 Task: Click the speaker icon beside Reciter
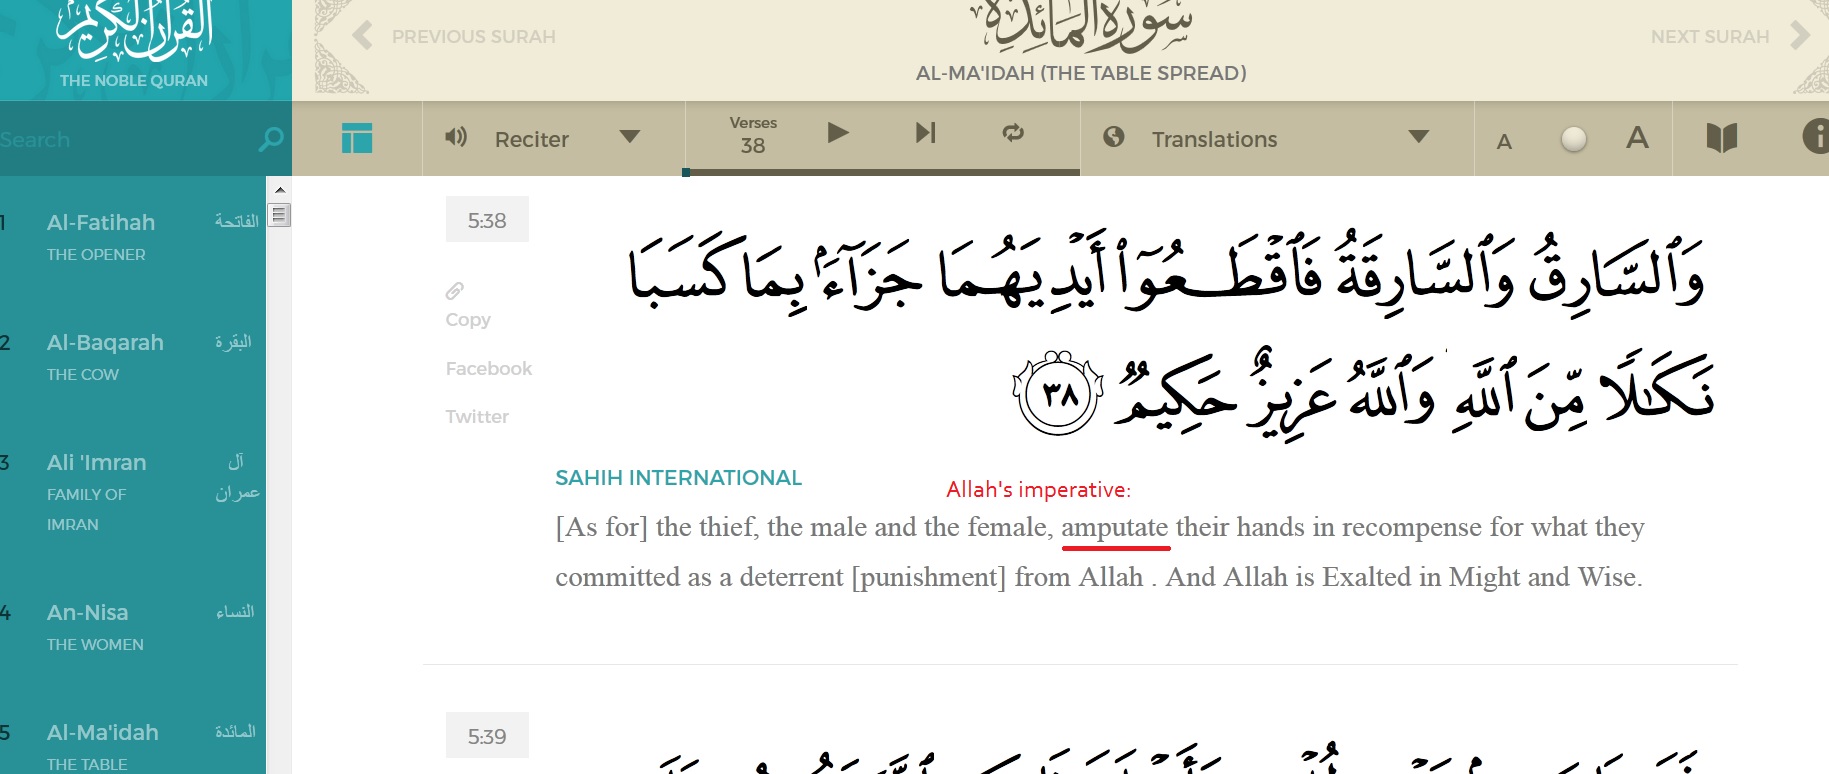[x=456, y=137]
